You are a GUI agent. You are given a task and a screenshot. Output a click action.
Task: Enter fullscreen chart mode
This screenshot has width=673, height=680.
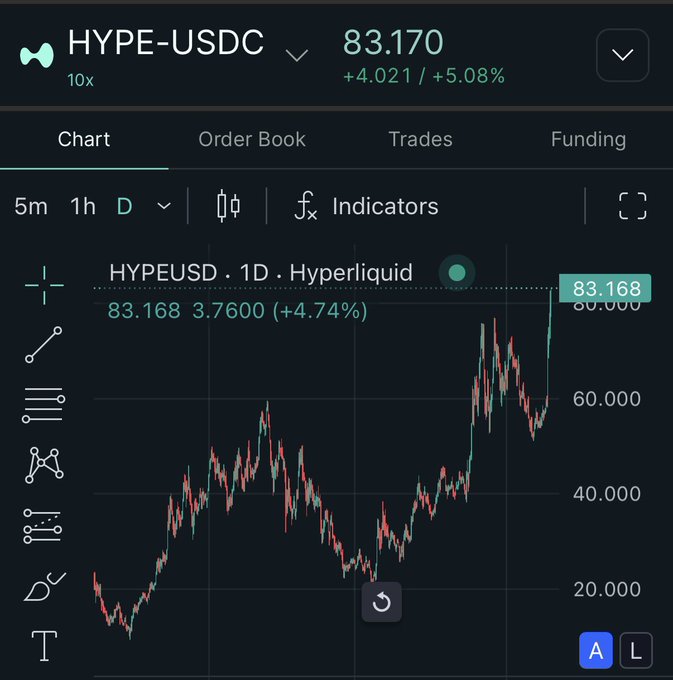click(x=632, y=206)
